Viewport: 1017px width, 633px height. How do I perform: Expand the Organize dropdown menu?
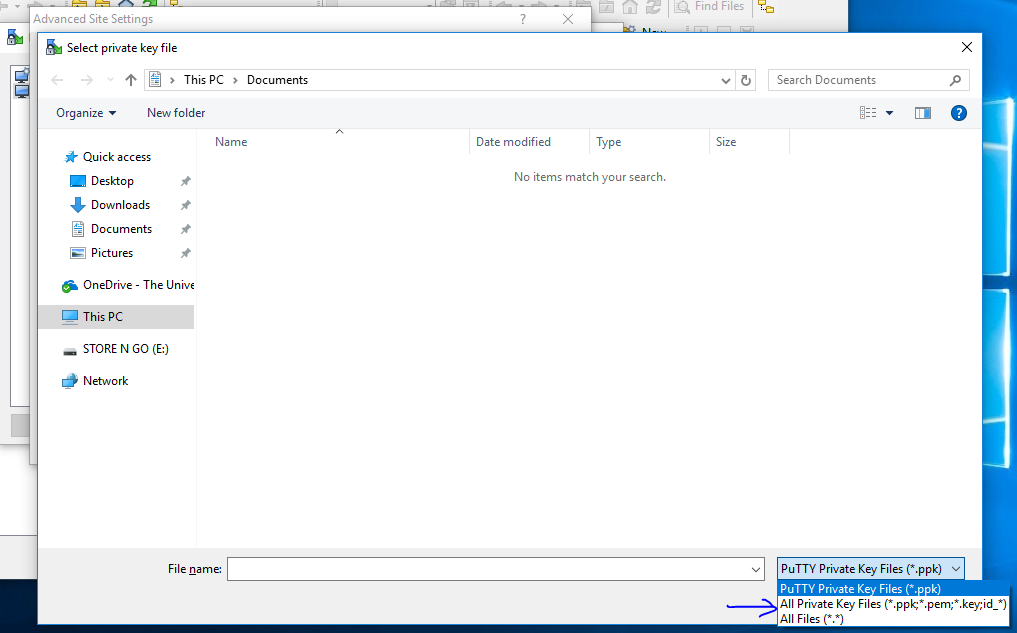tap(86, 113)
